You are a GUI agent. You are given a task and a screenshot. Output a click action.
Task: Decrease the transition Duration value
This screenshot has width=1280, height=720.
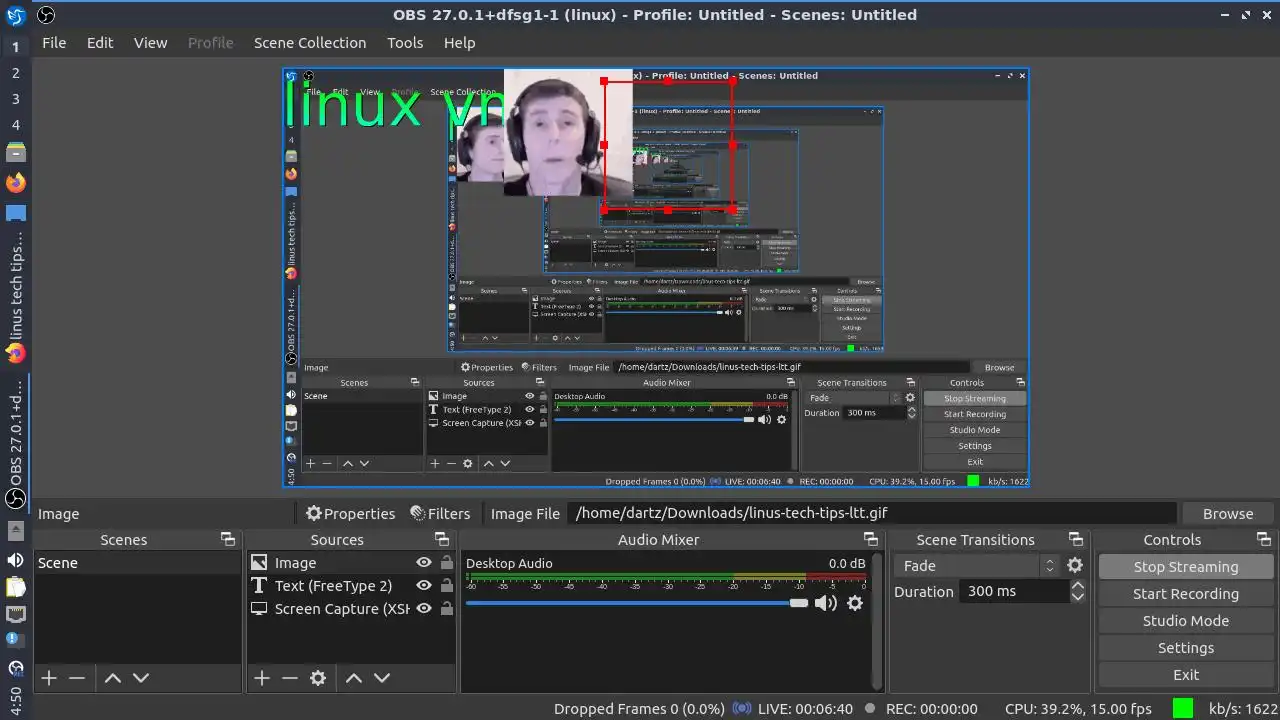pyautogui.click(x=1077, y=596)
